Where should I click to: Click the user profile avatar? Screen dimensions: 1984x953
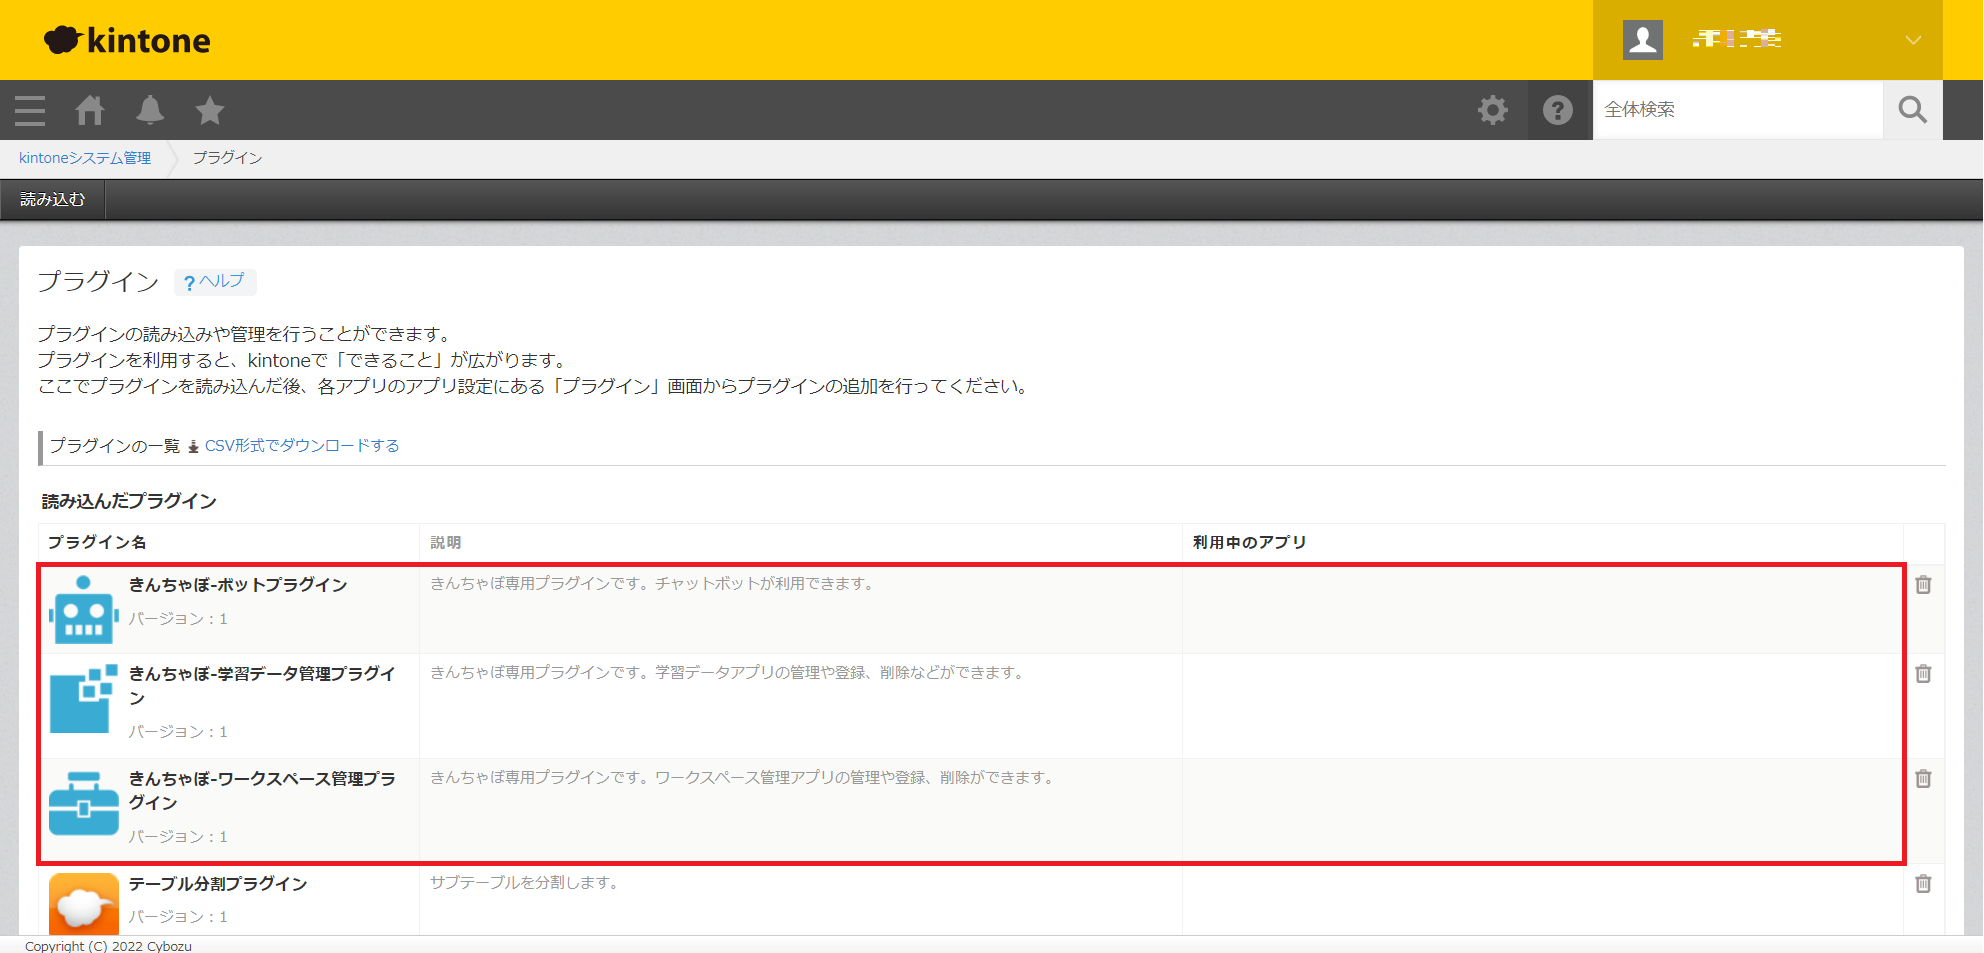pos(1642,40)
